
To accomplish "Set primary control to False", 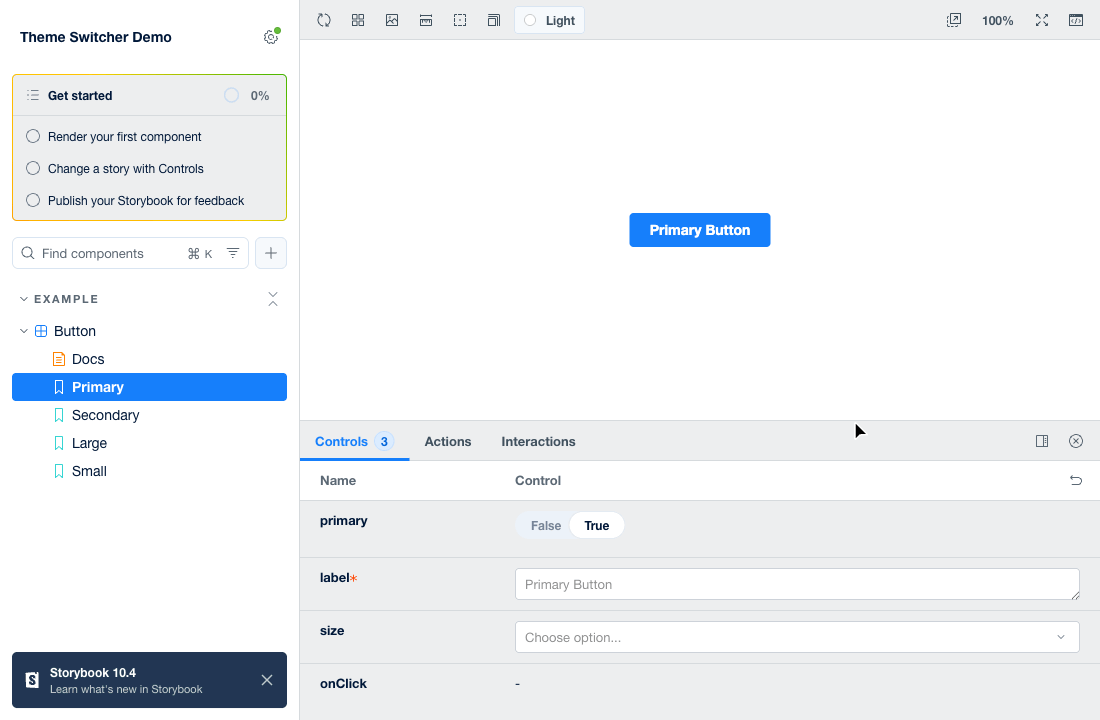I will [546, 526].
